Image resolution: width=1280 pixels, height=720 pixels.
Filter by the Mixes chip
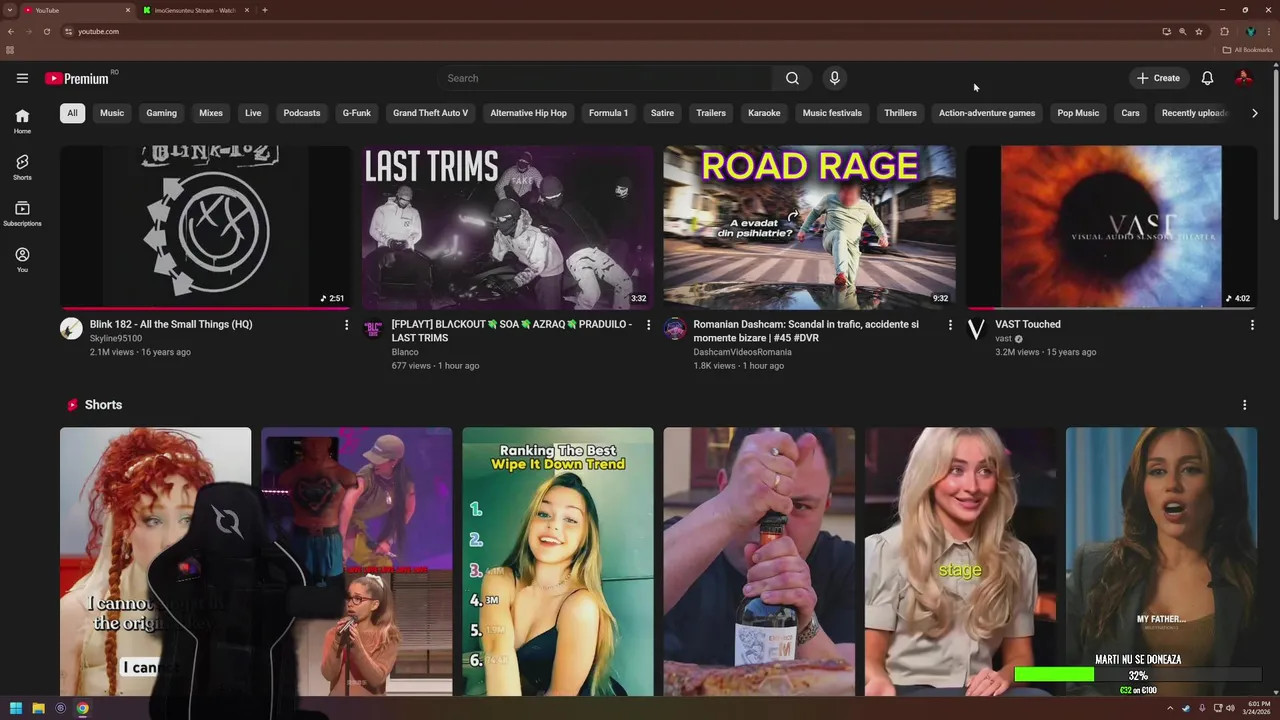pos(211,113)
